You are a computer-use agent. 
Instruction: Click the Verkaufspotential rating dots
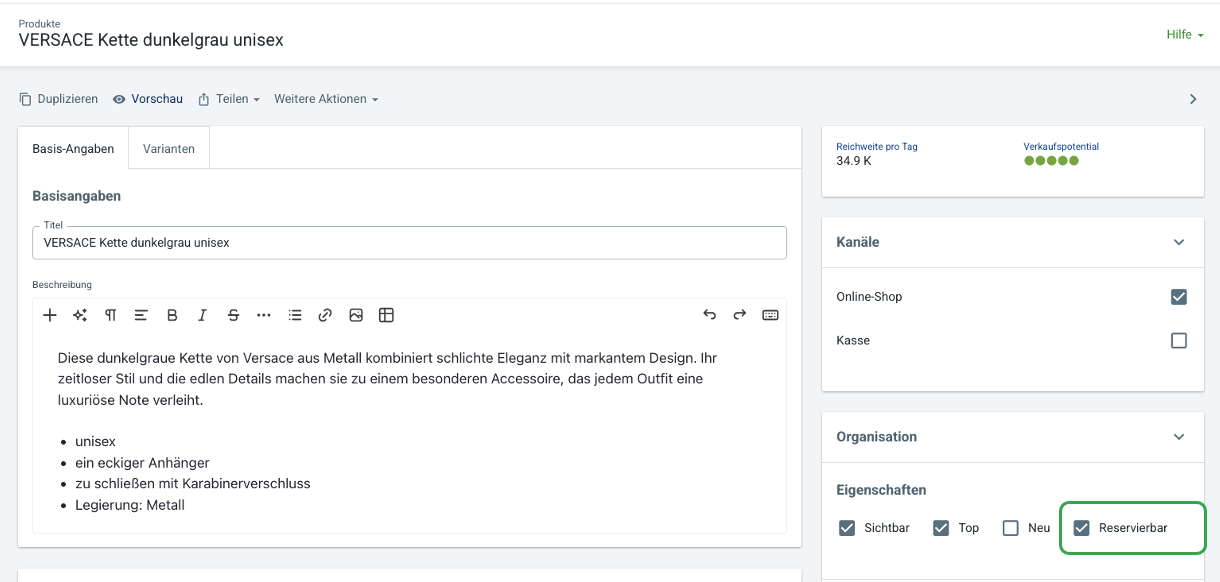[1052, 161]
